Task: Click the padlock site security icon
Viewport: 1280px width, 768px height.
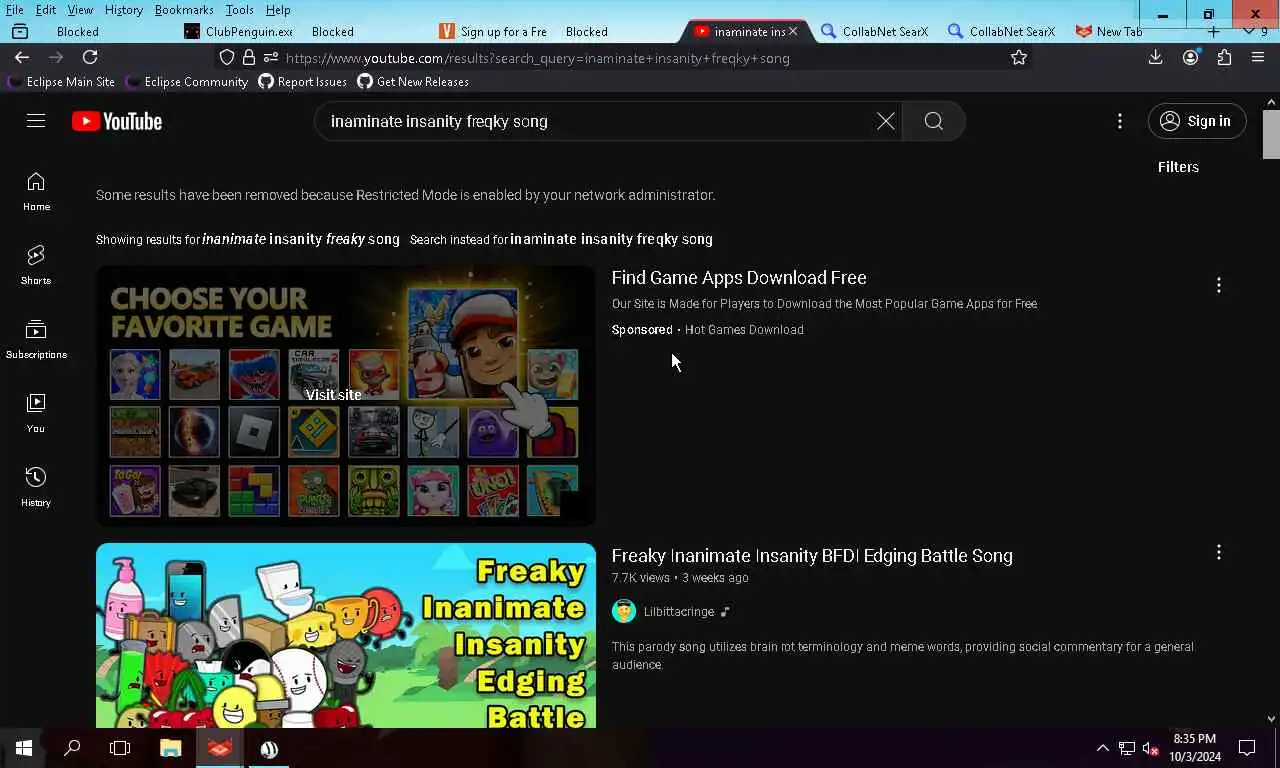Action: [x=249, y=58]
